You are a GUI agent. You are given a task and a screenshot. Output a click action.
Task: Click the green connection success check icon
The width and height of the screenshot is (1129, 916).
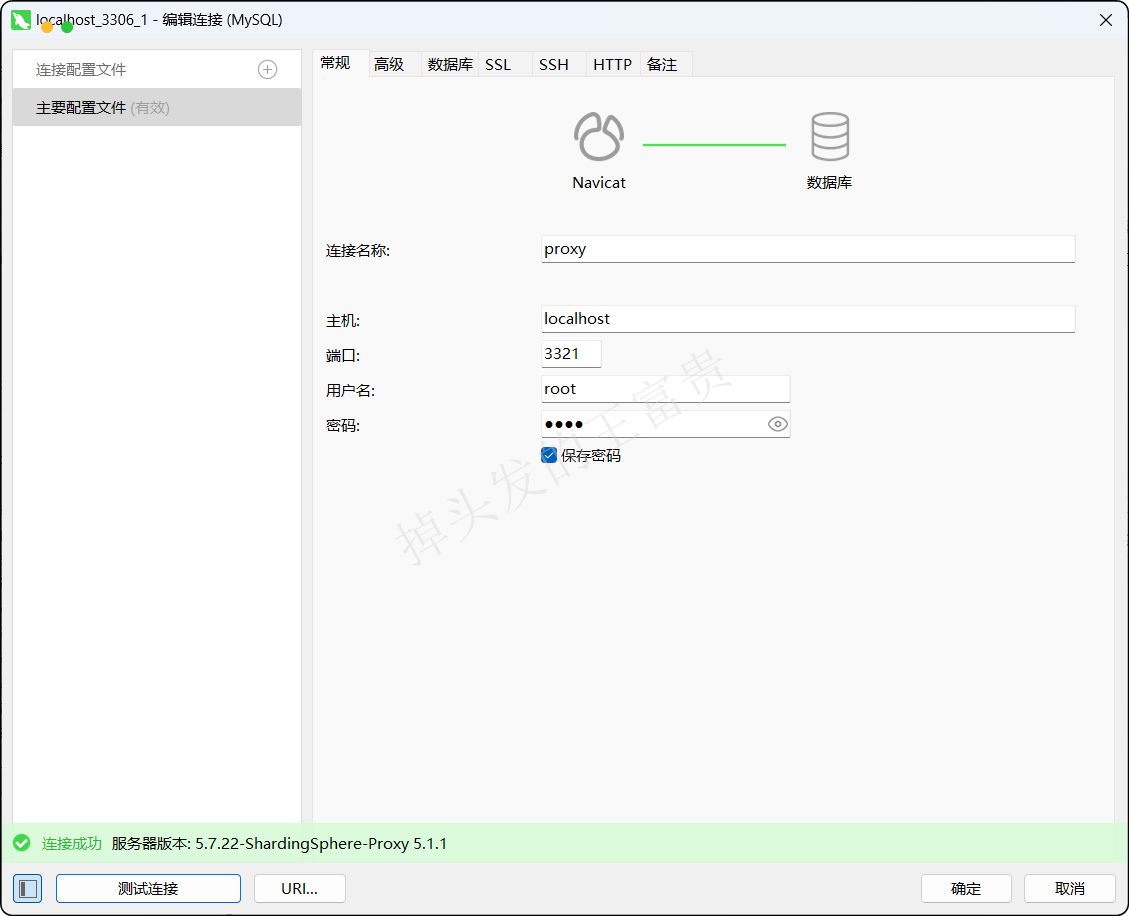pos(22,843)
